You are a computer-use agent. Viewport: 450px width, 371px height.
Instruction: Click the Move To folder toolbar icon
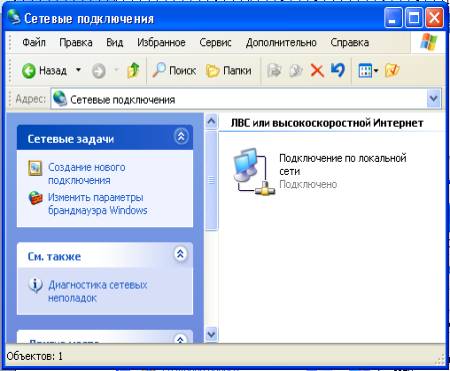[274, 71]
